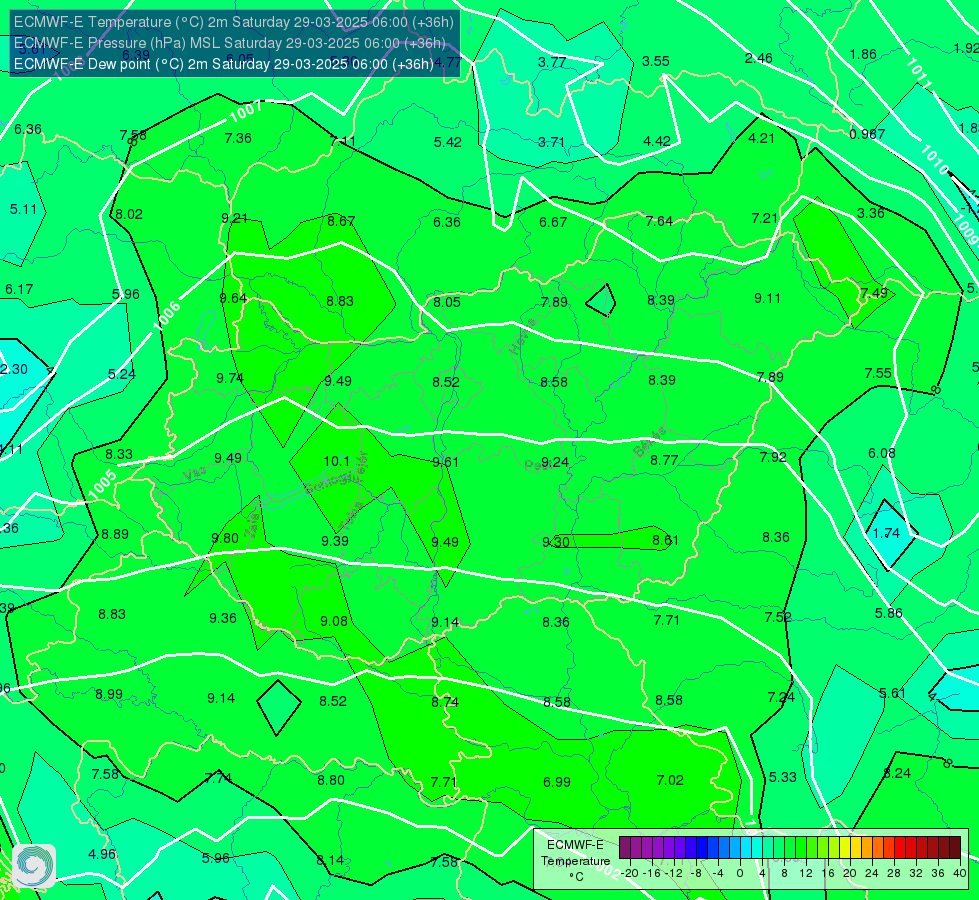Click the 5.42 temperature value

click(x=448, y=142)
